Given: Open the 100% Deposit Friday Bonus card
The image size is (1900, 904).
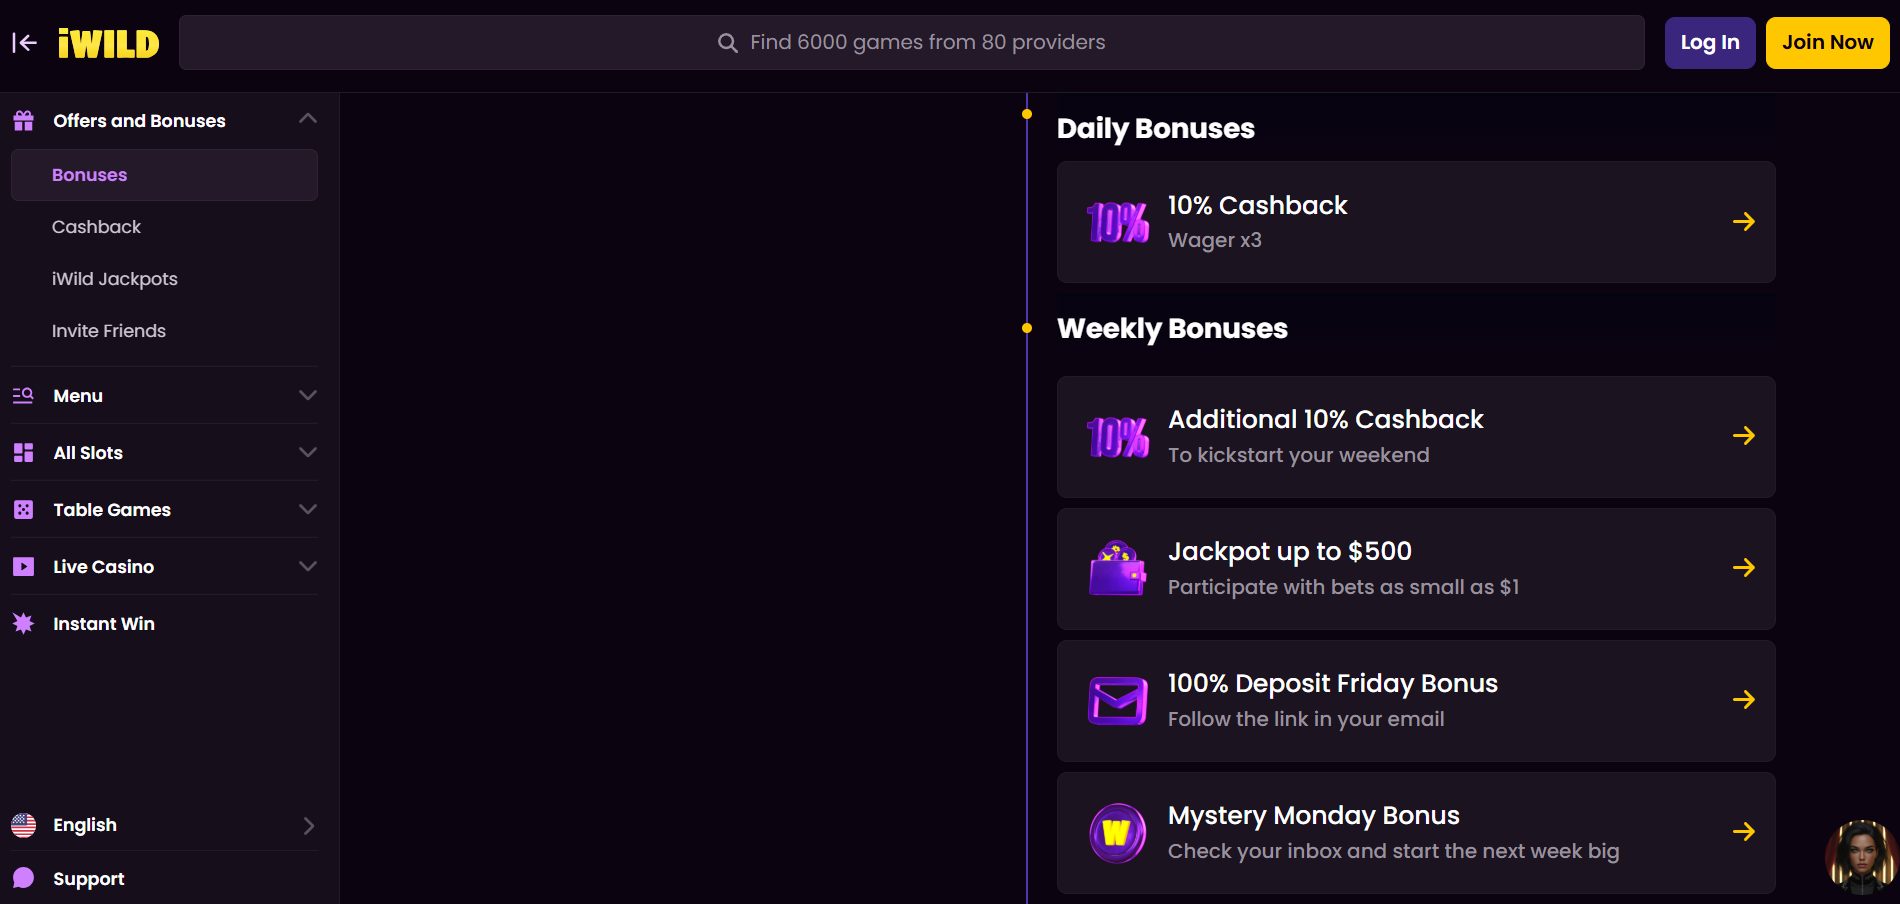Looking at the screenshot, I should [x=1415, y=701].
